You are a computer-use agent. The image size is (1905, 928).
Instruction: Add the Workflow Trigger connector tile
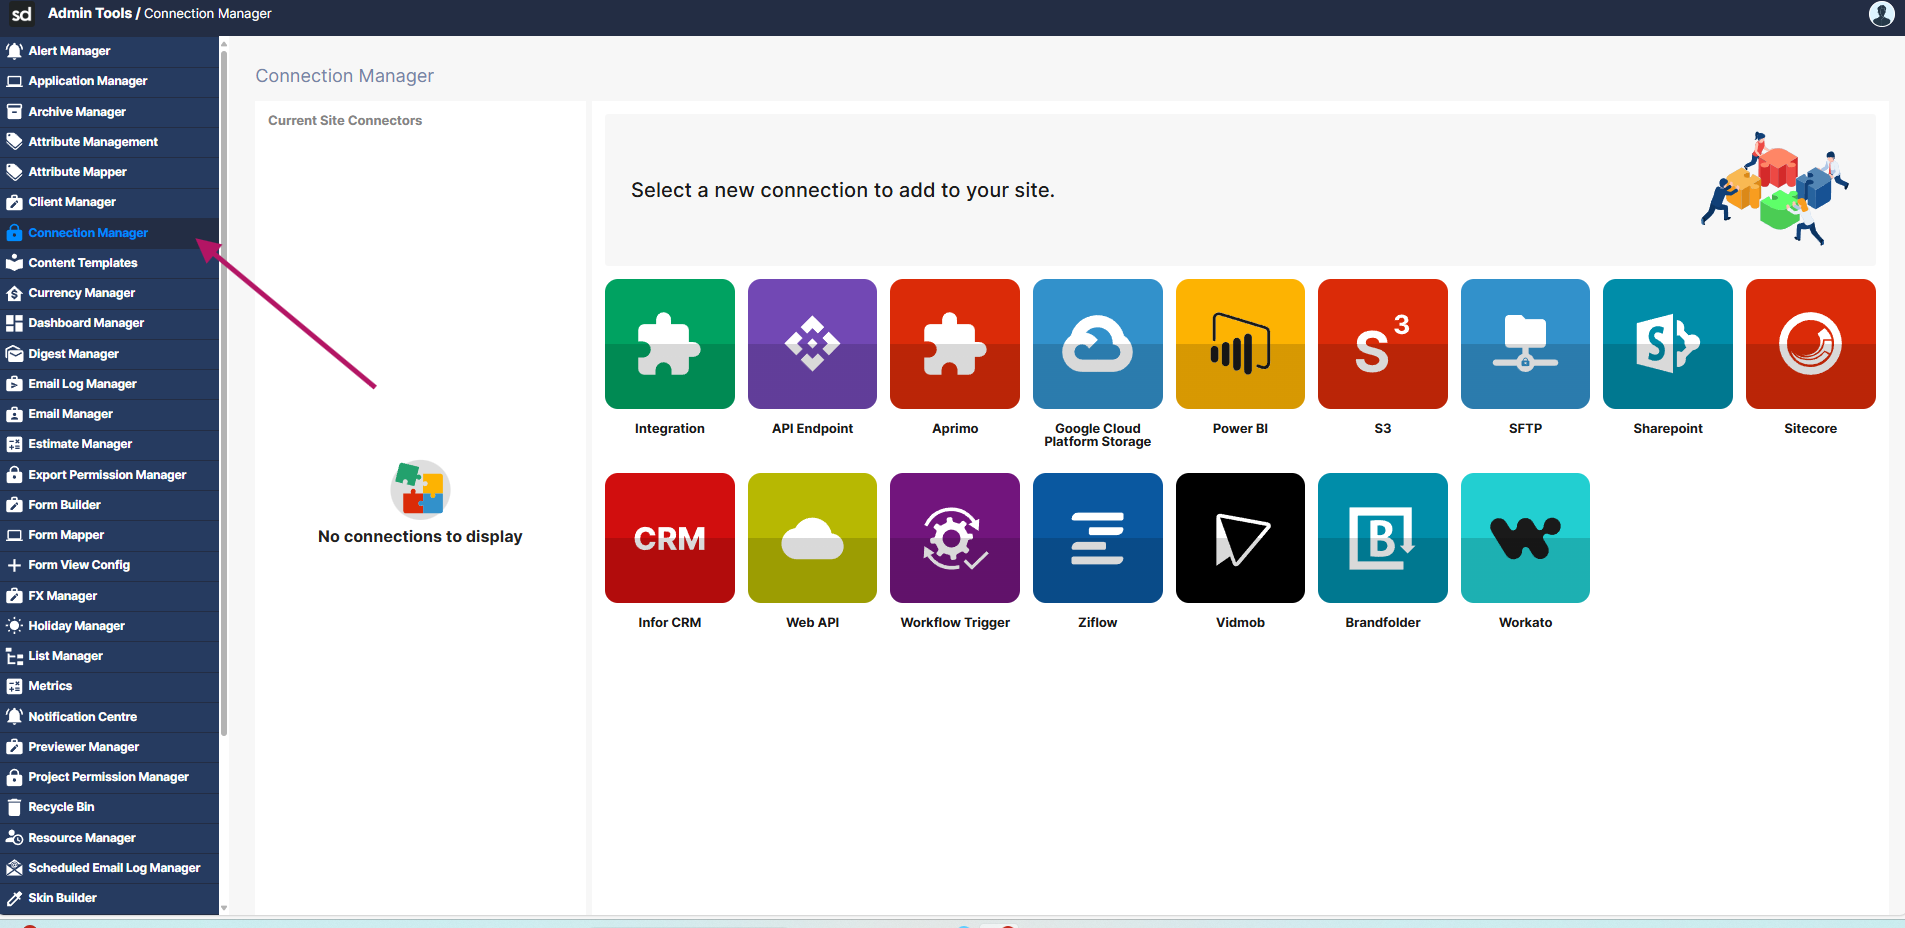[x=955, y=538]
